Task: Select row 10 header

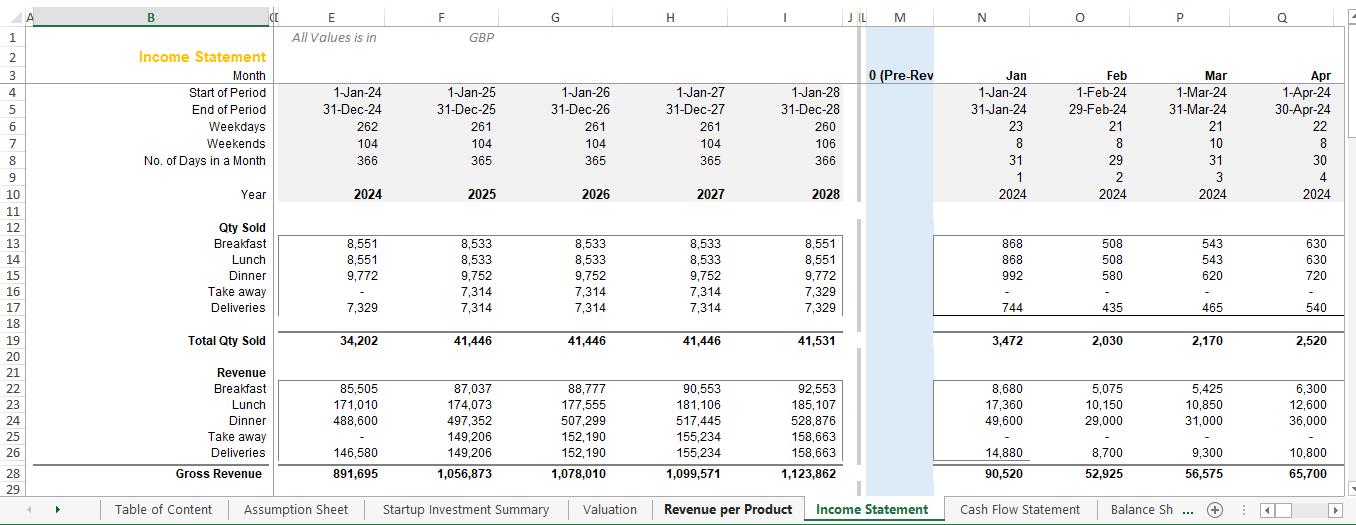Action: tap(11, 195)
